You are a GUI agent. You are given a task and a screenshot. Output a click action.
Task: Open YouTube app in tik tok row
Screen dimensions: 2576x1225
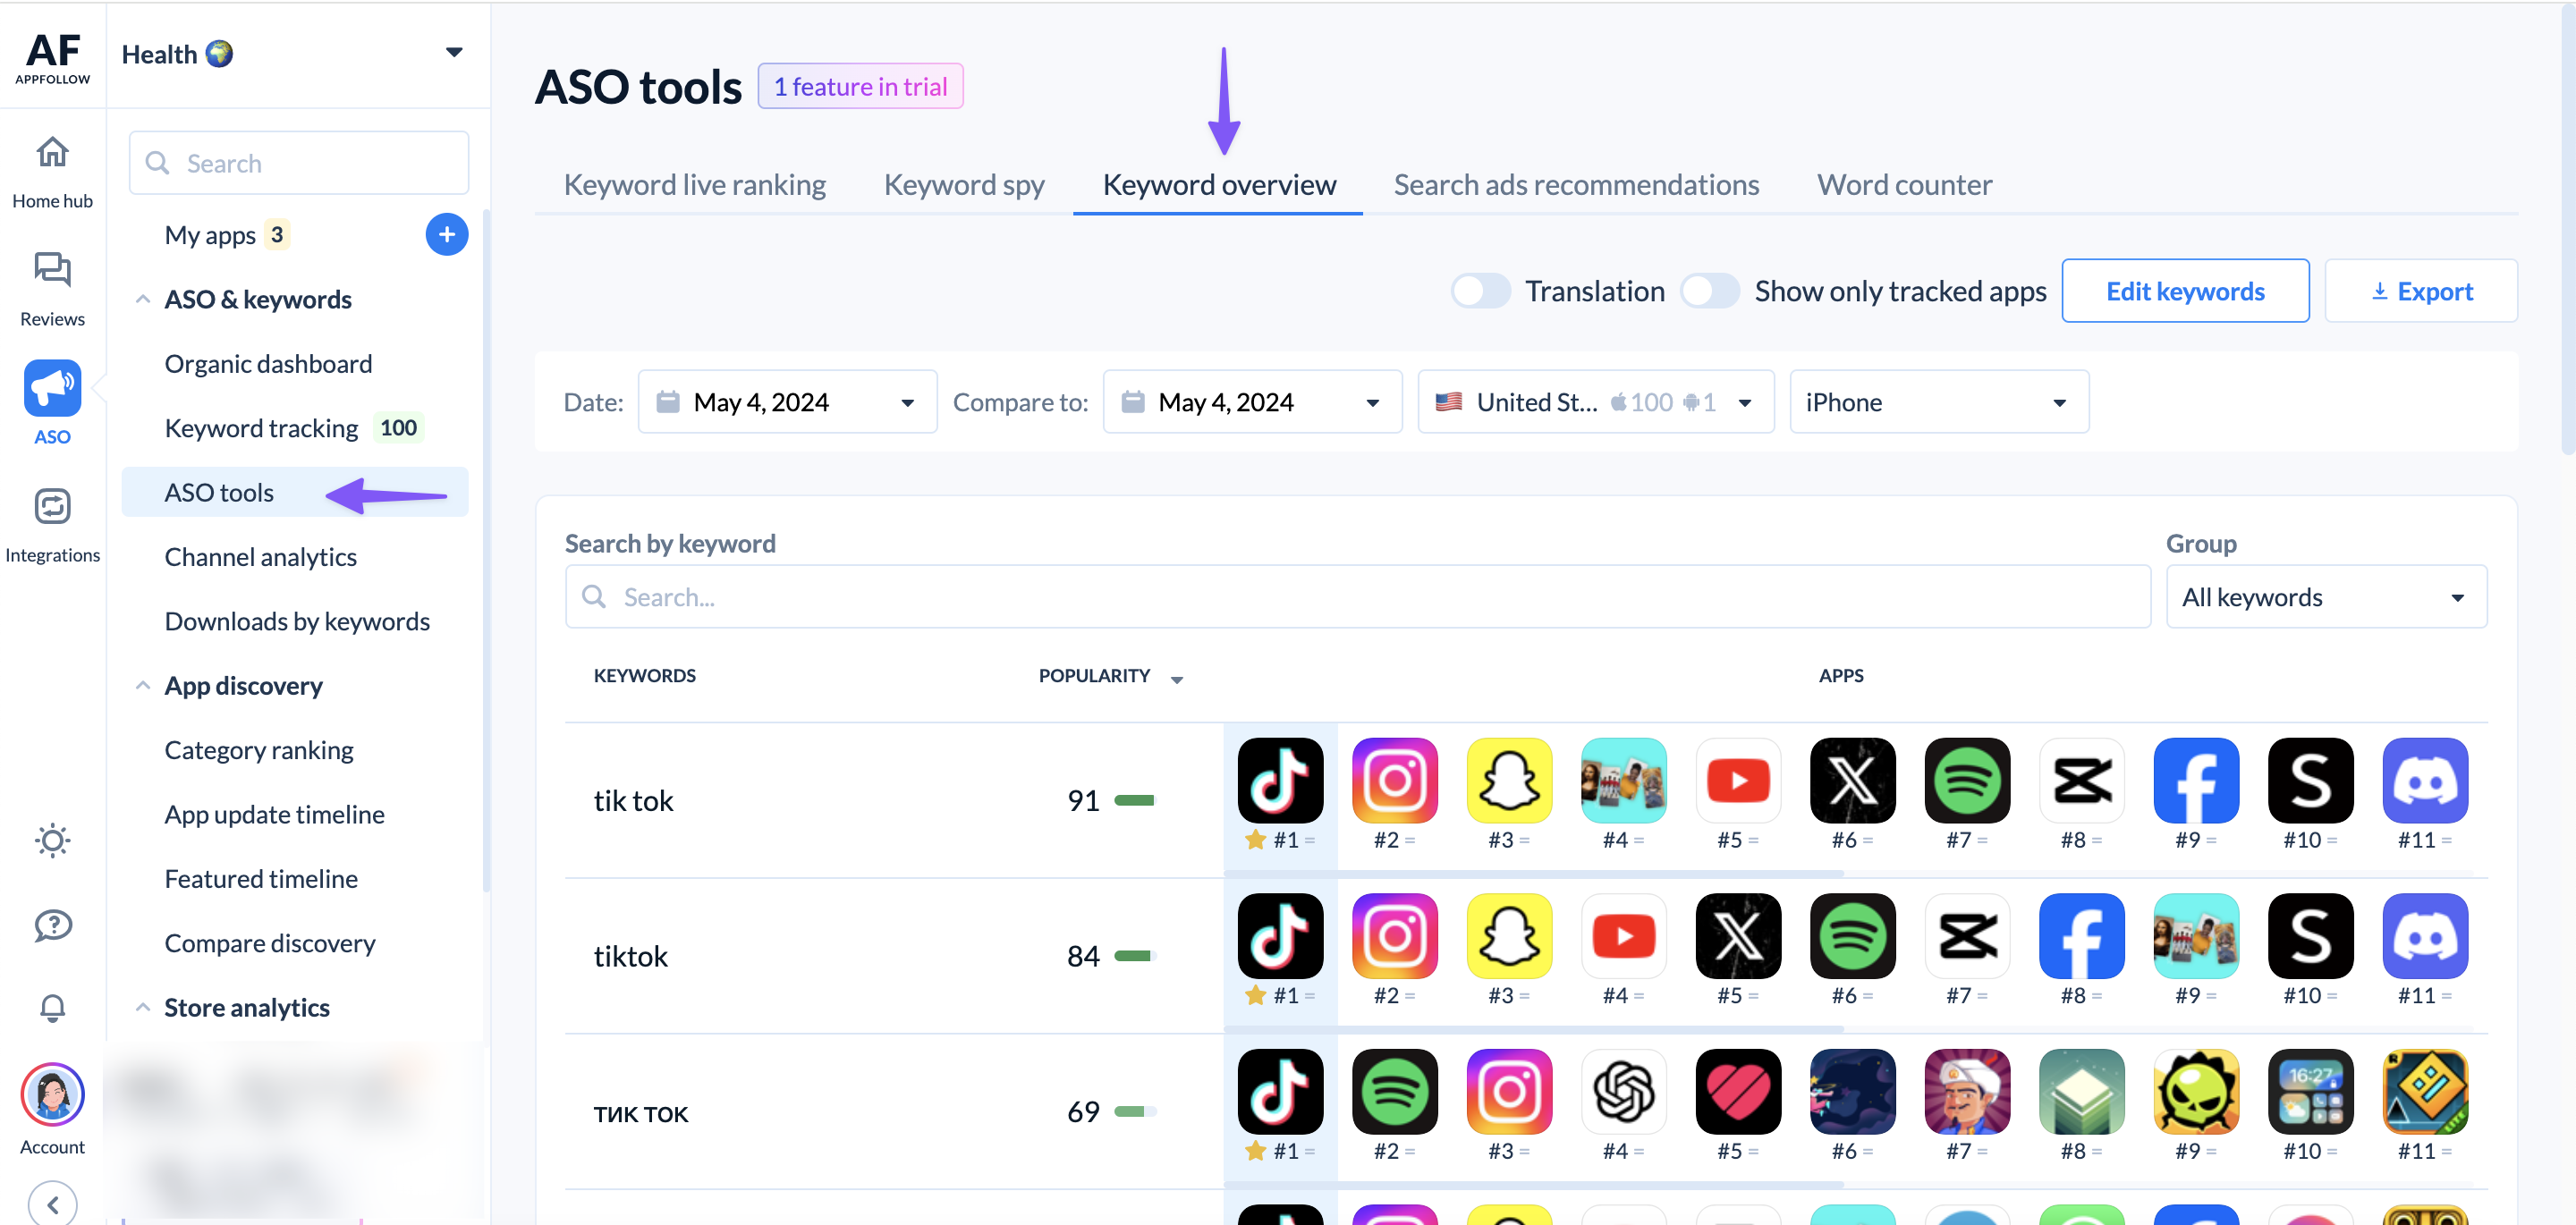1738,780
